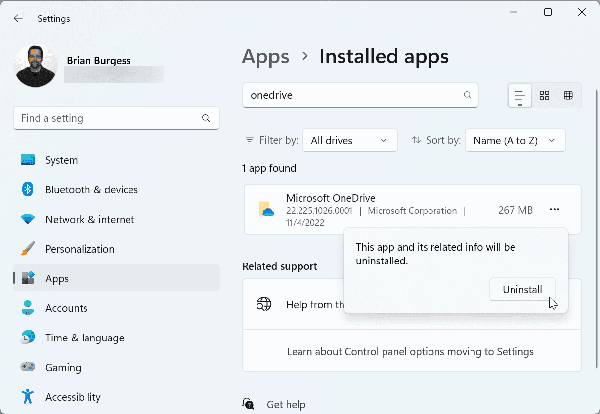Click the Accessibility figure icon
Viewport: 600px width, 414px height.
(x=28, y=396)
